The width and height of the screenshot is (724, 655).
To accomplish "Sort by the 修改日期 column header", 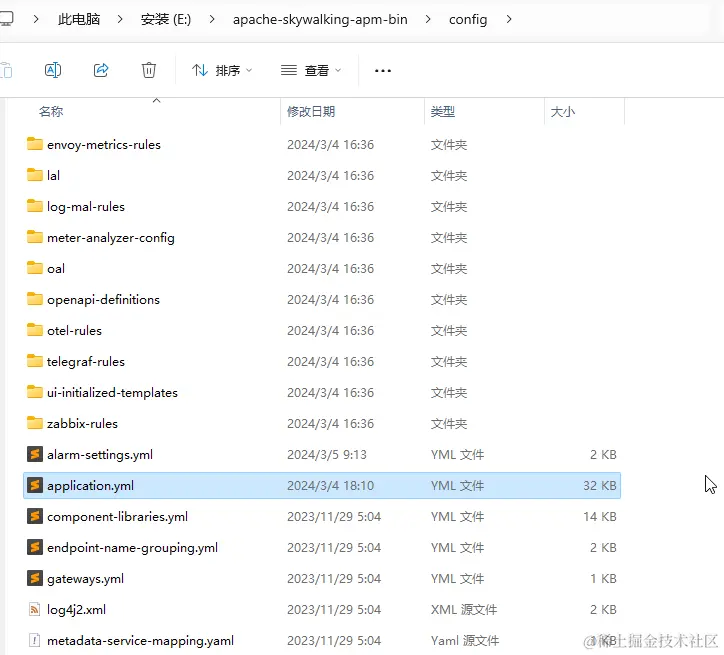I will [311, 112].
